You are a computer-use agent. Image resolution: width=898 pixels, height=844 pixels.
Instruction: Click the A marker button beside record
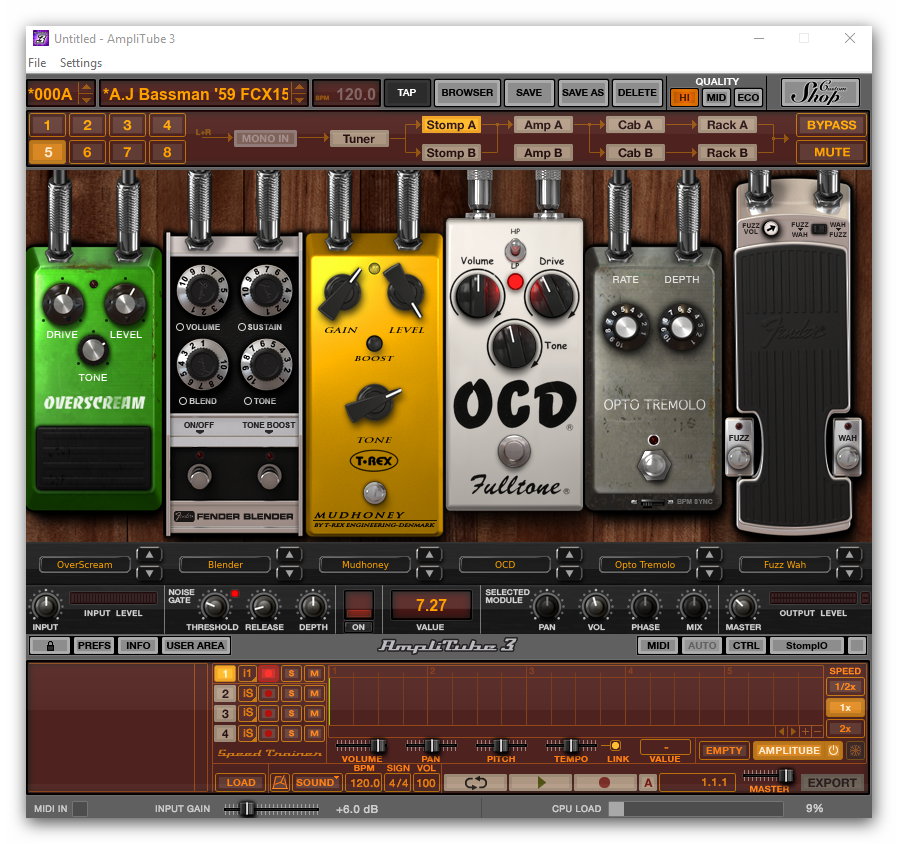point(648,782)
